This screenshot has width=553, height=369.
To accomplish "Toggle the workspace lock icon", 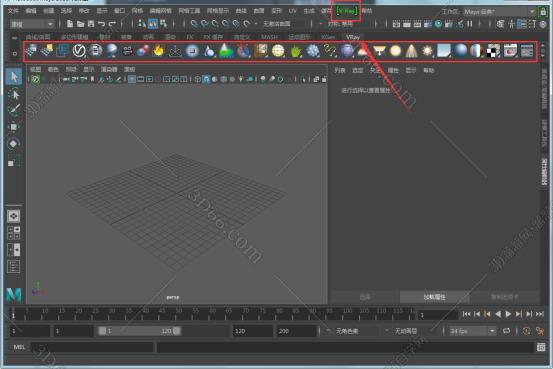I will [543, 12].
